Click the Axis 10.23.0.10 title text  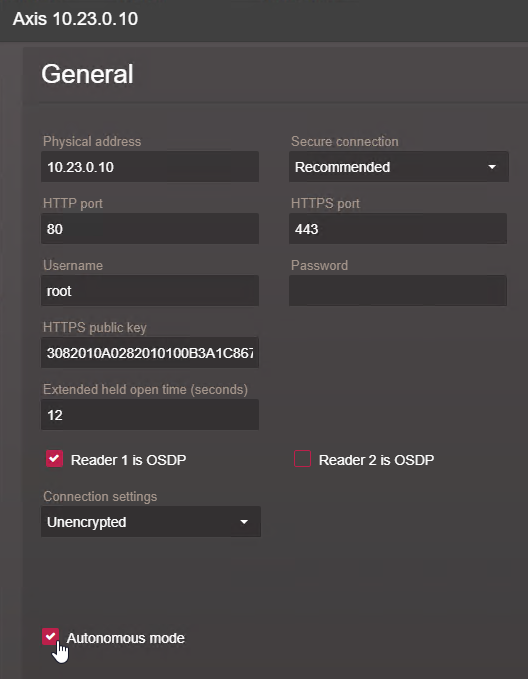pyautogui.click(x=75, y=19)
